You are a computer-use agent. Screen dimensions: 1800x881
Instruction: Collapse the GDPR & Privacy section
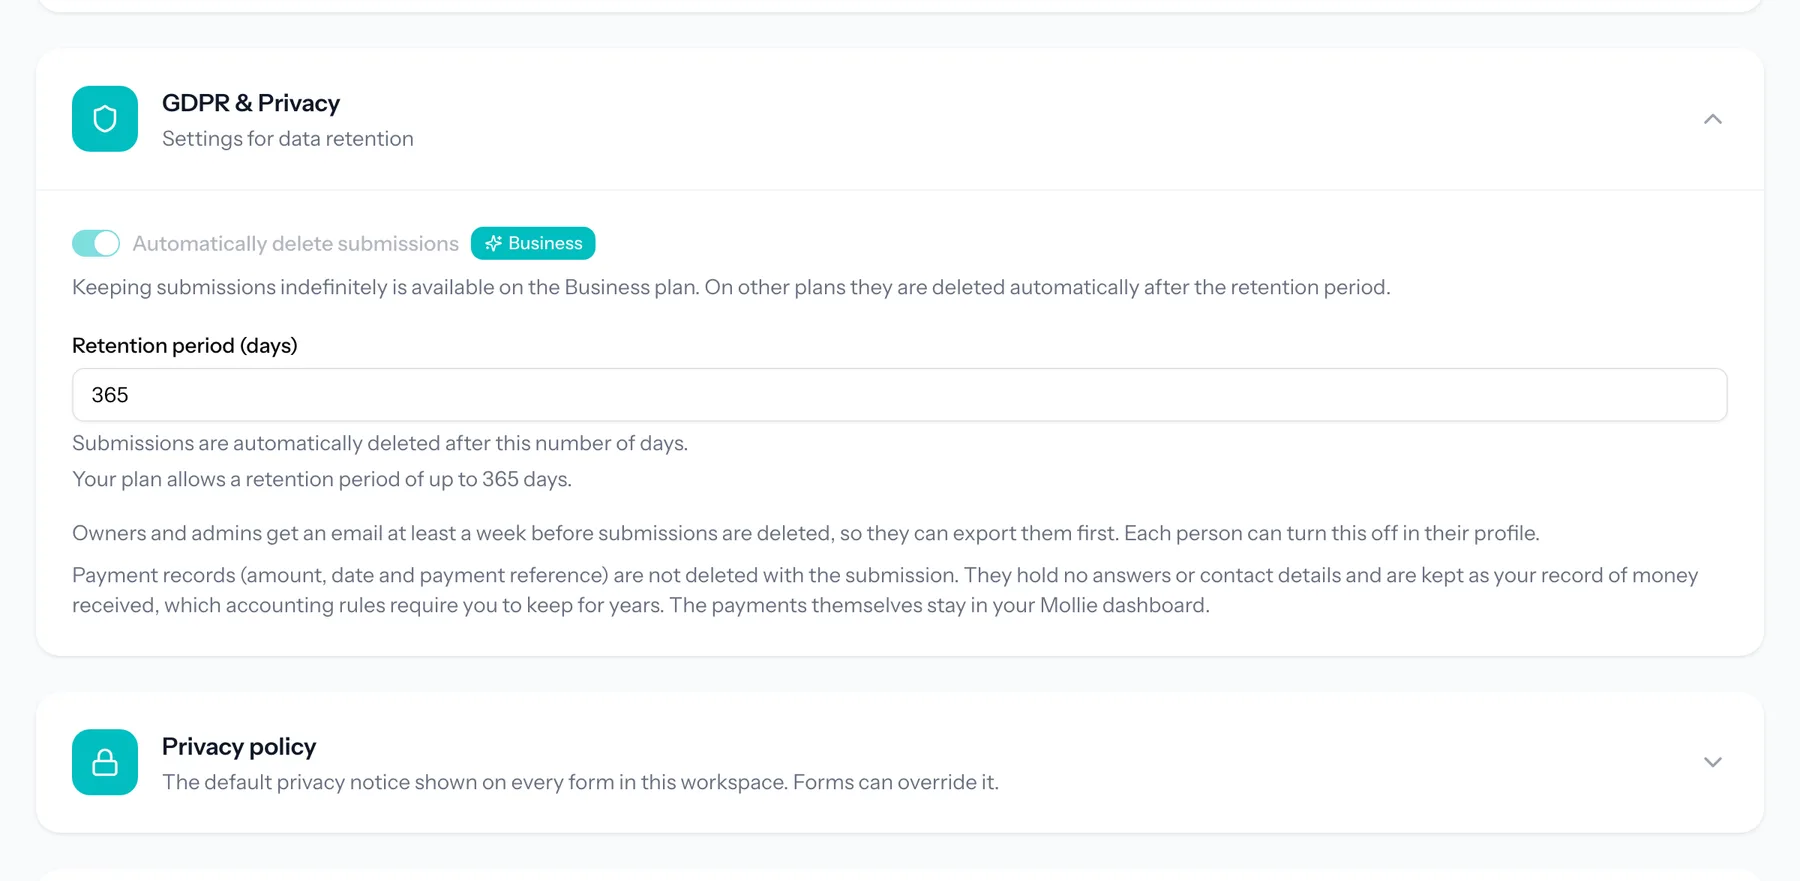click(x=1712, y=119)
